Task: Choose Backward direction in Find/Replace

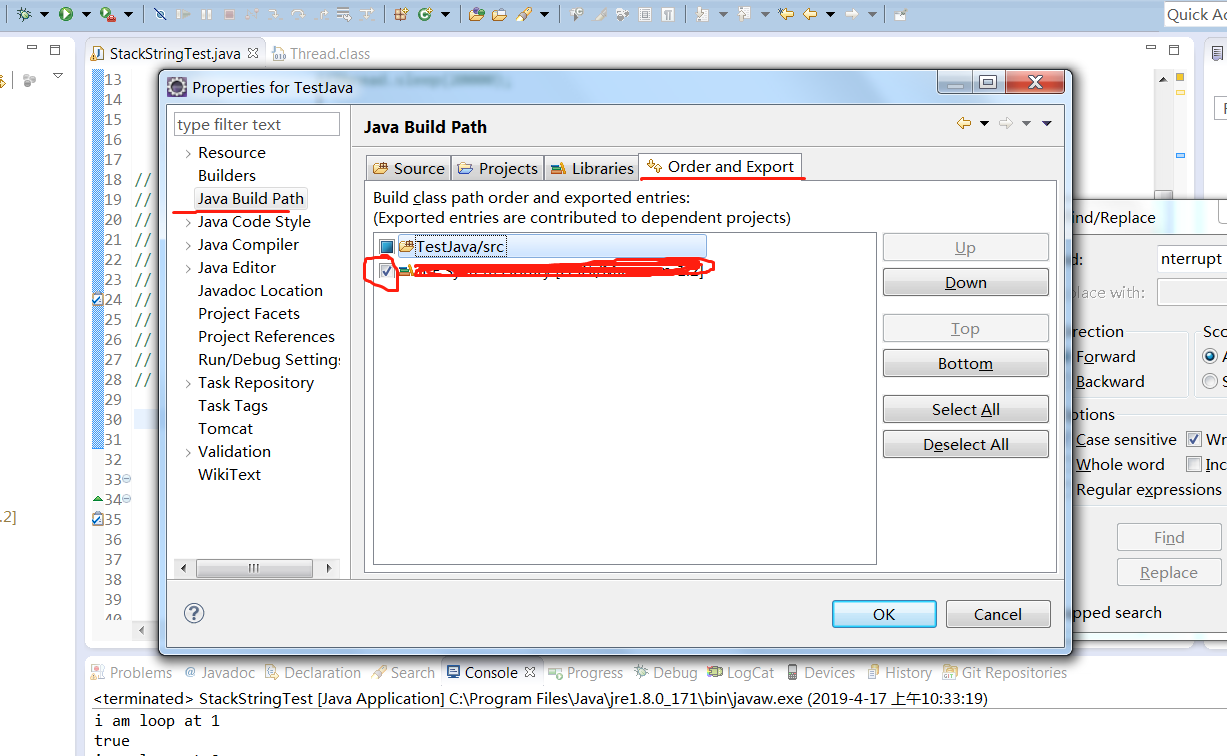Action: (x=1110, y=381)
